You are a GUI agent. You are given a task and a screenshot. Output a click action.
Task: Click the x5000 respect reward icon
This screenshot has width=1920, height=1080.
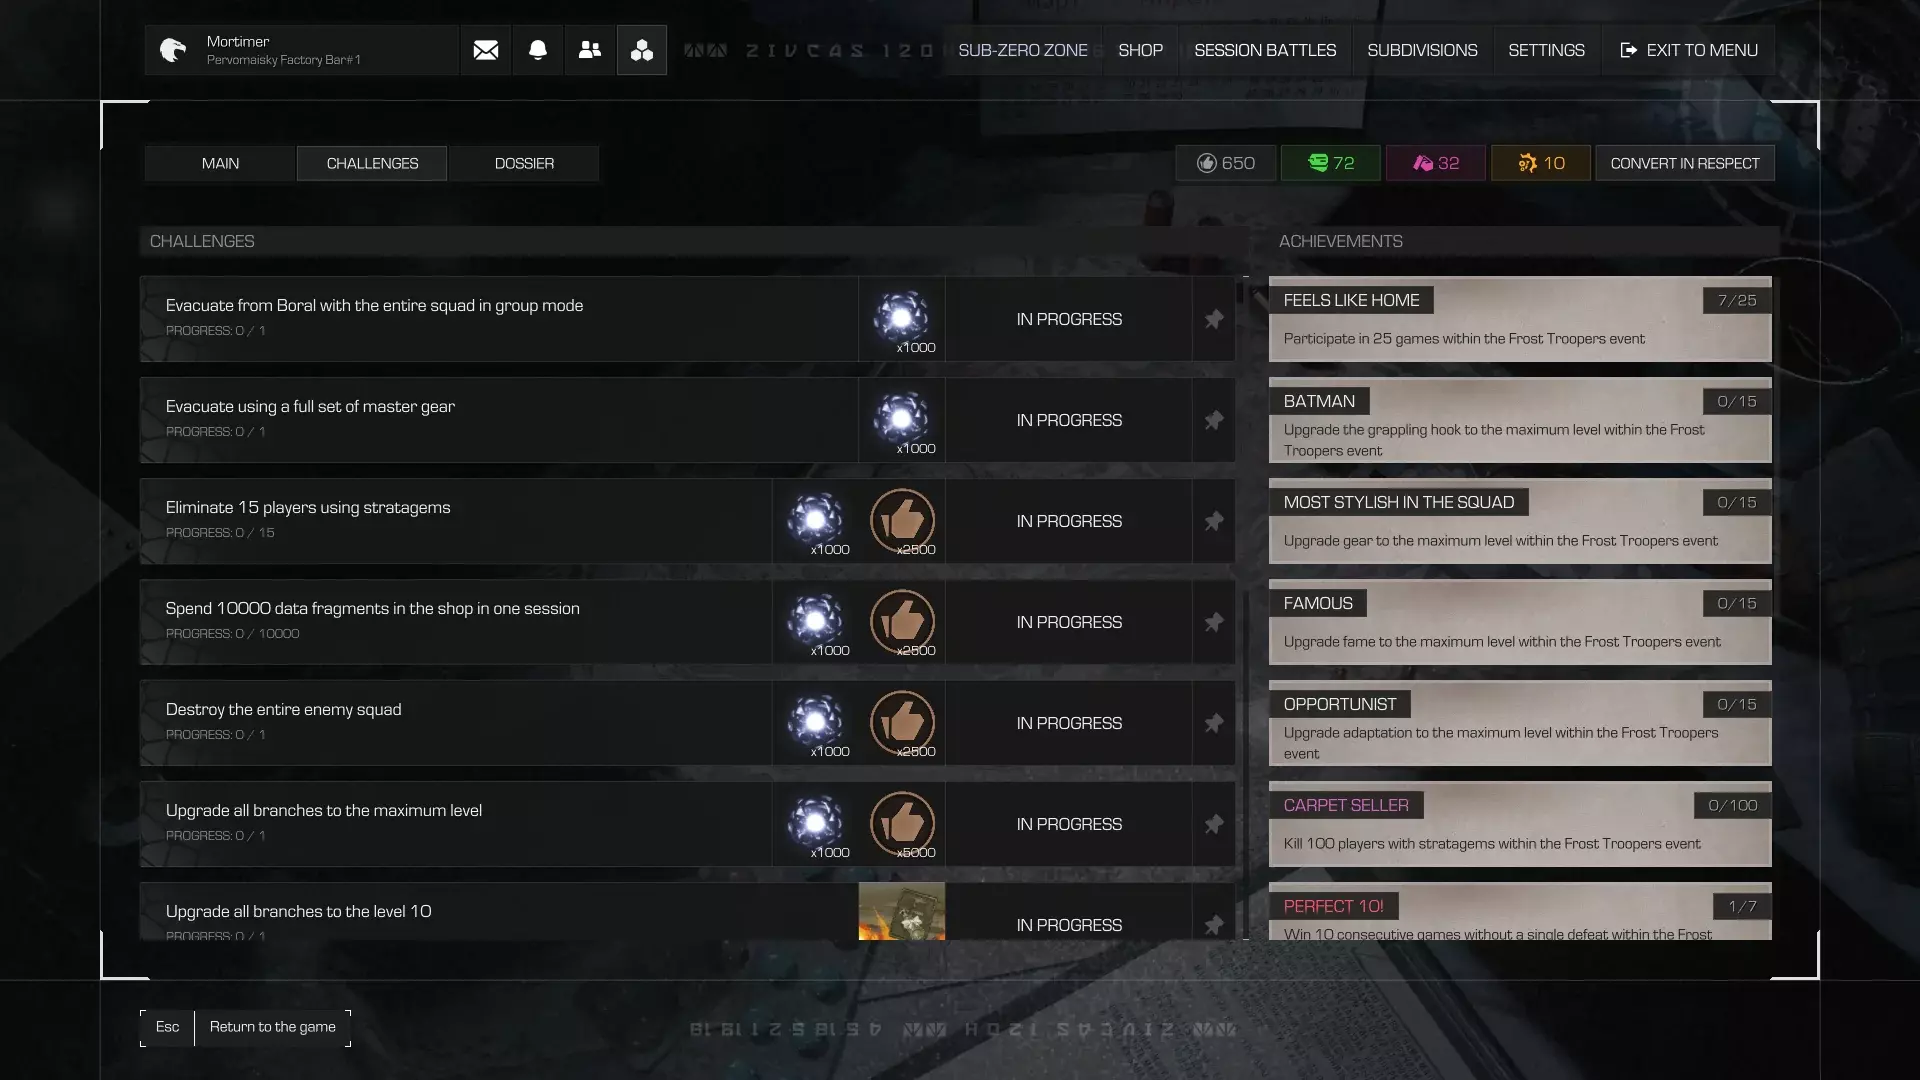(x=902, y=824)
